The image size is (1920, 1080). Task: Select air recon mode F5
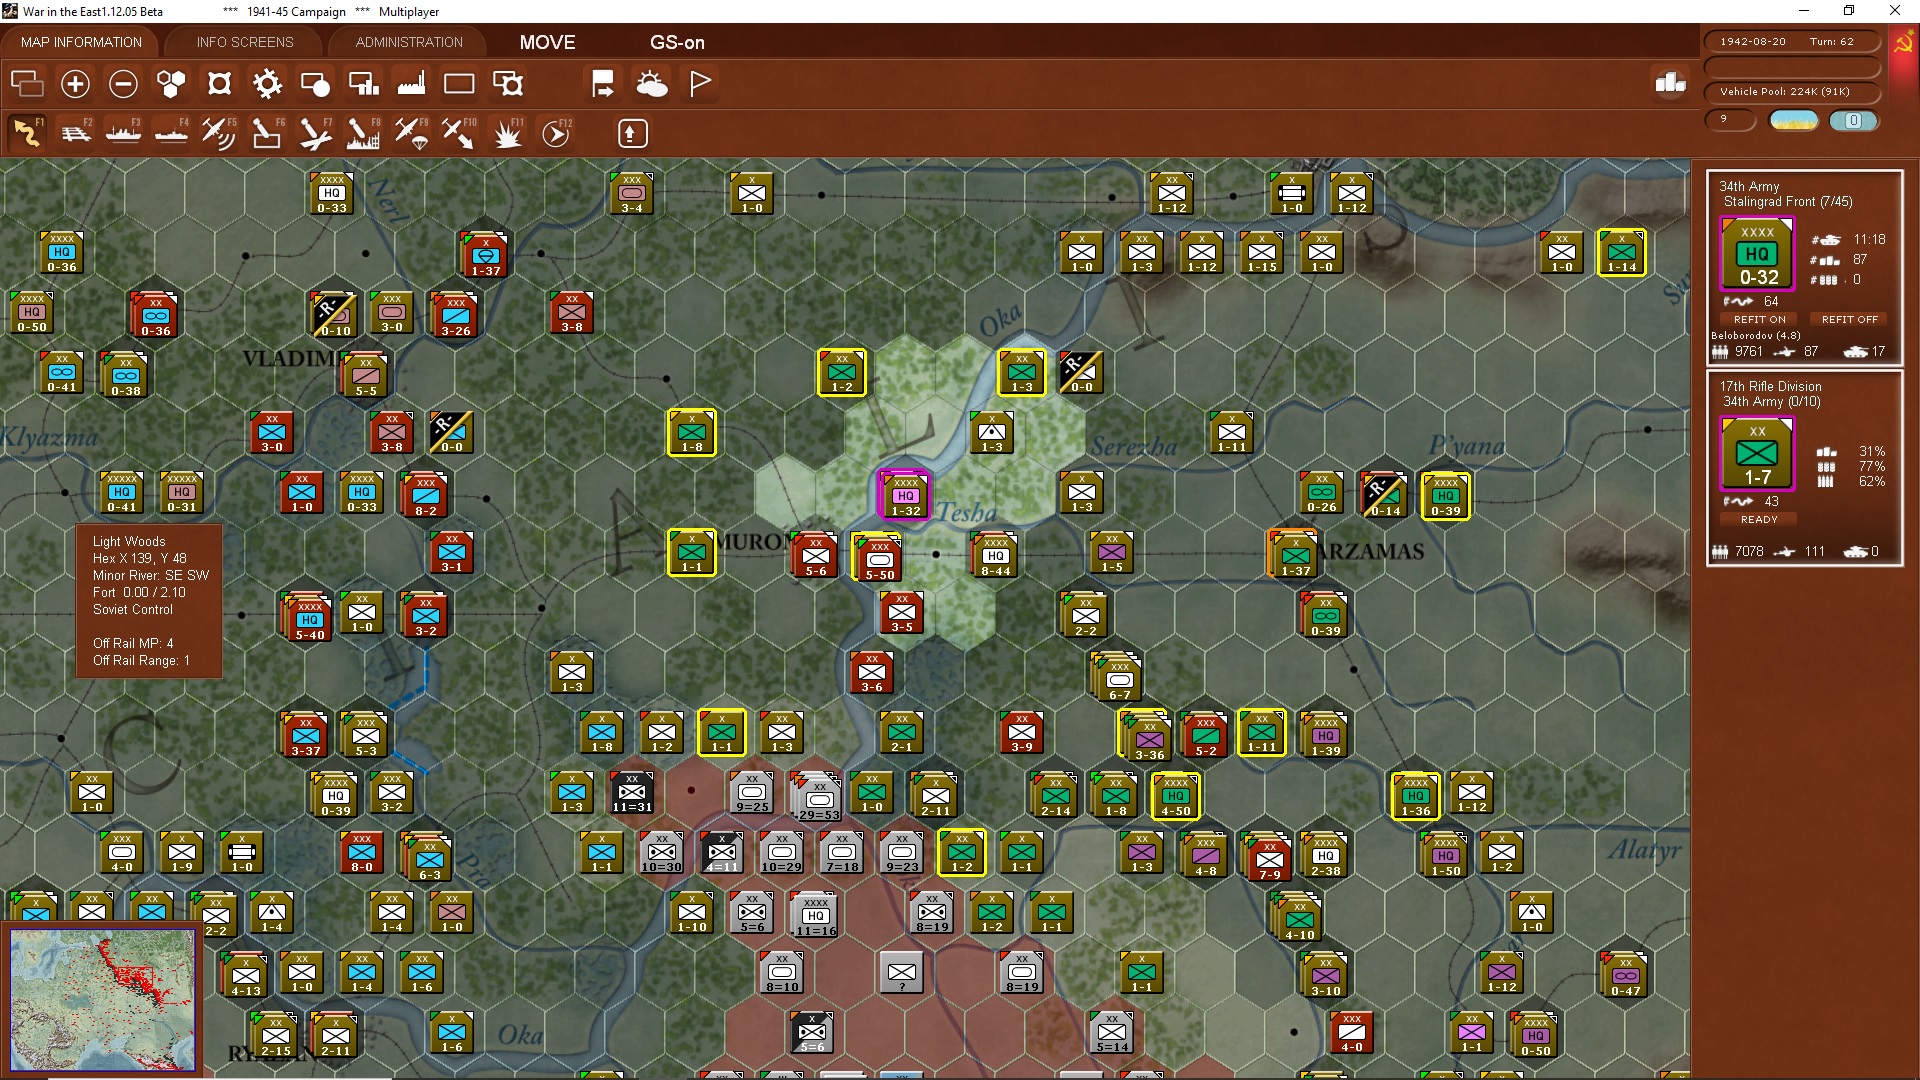[x=218, y=133]
